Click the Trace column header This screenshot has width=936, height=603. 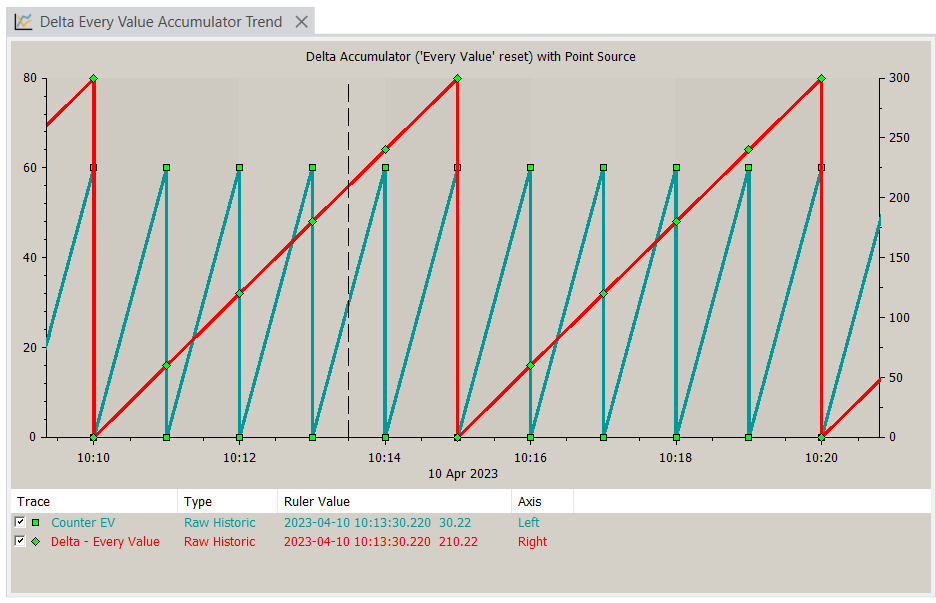pos(34,501)
